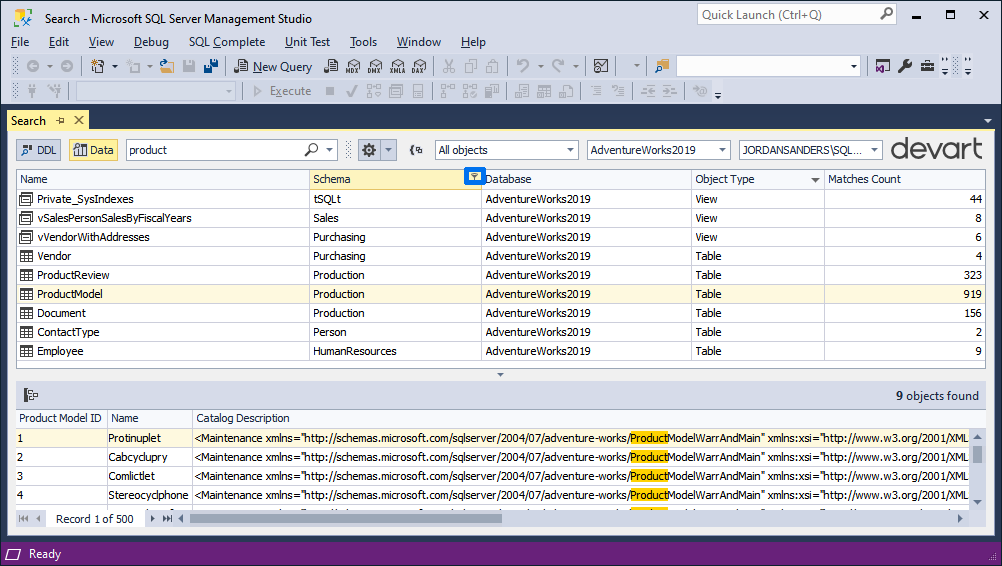Click the Catalog Description column header
Viewport: 1002px width, 566px height.
point(580,418)
